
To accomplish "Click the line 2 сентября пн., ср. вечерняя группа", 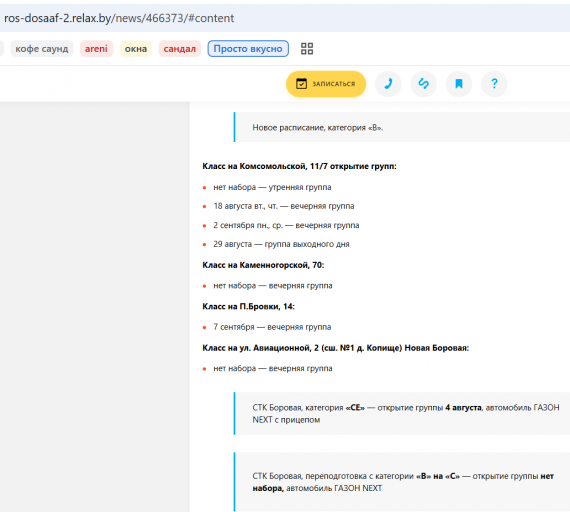I will [x=286, y=225].
